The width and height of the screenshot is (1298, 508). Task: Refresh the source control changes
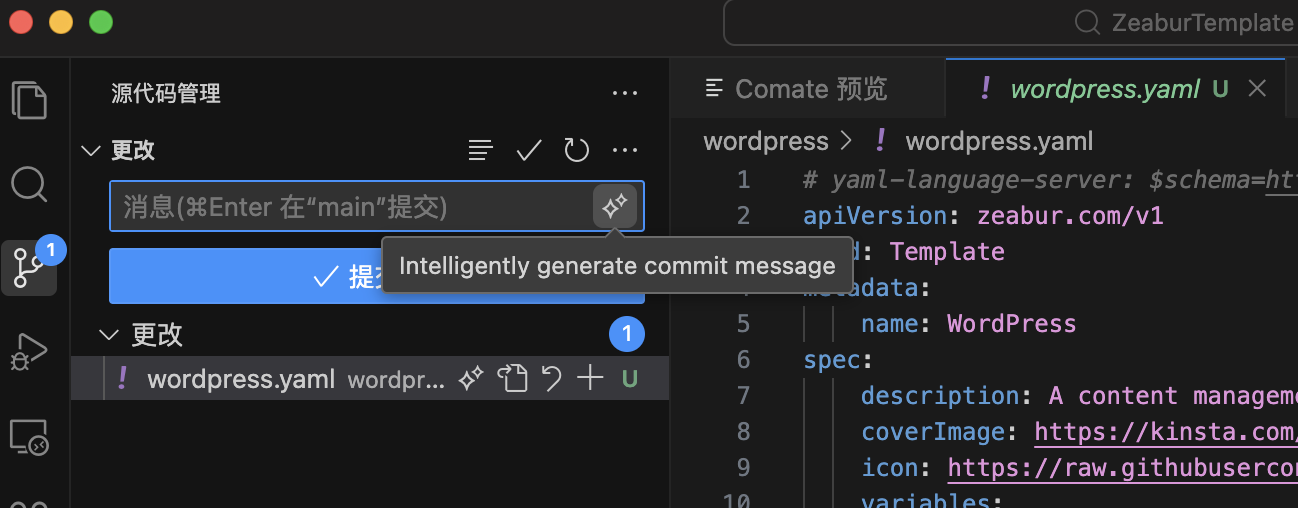(577, 151)
